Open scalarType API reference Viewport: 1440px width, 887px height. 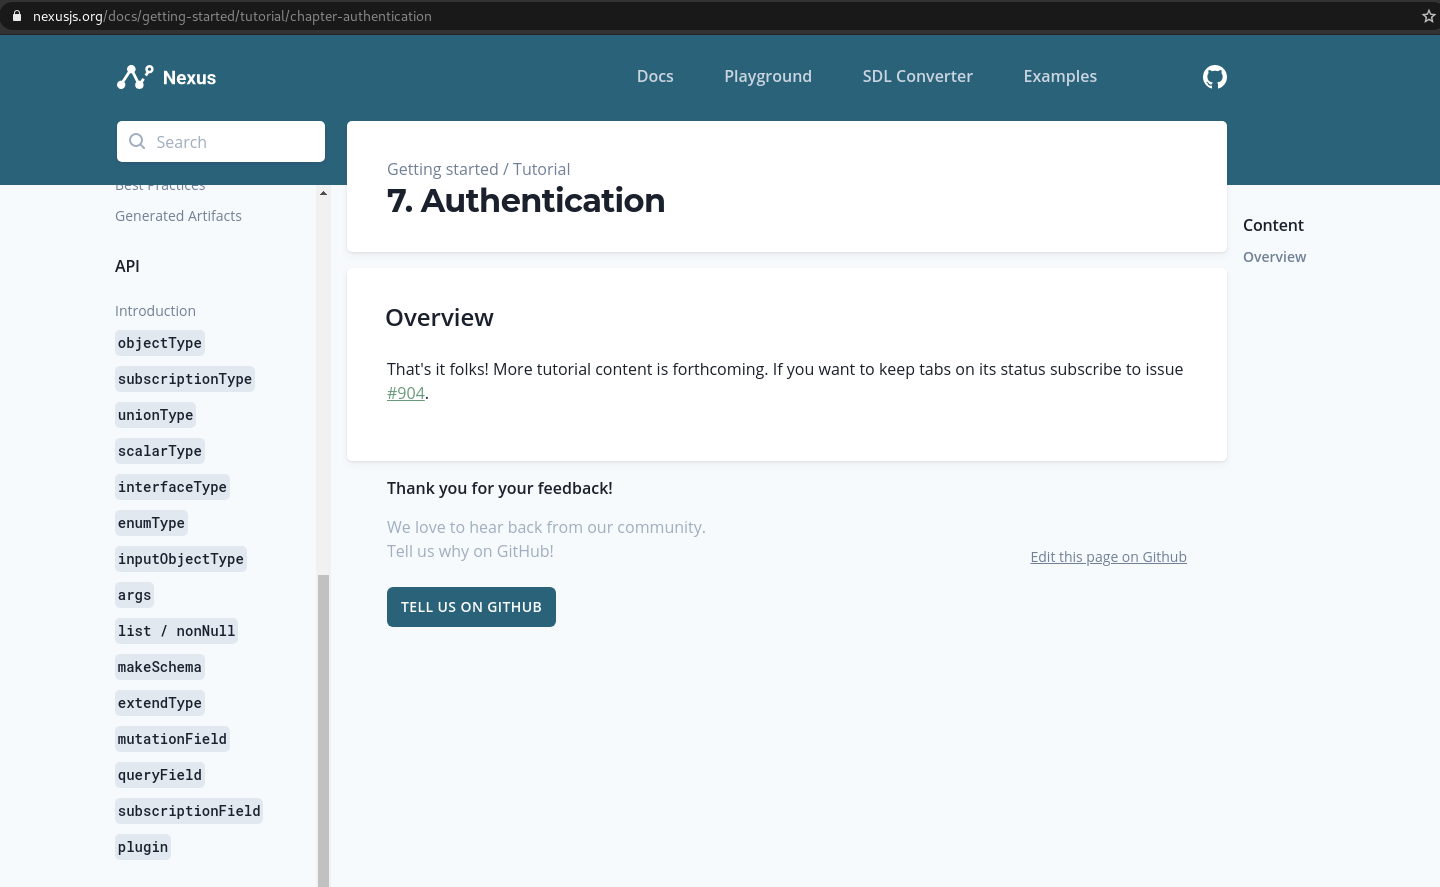[160, 451]
